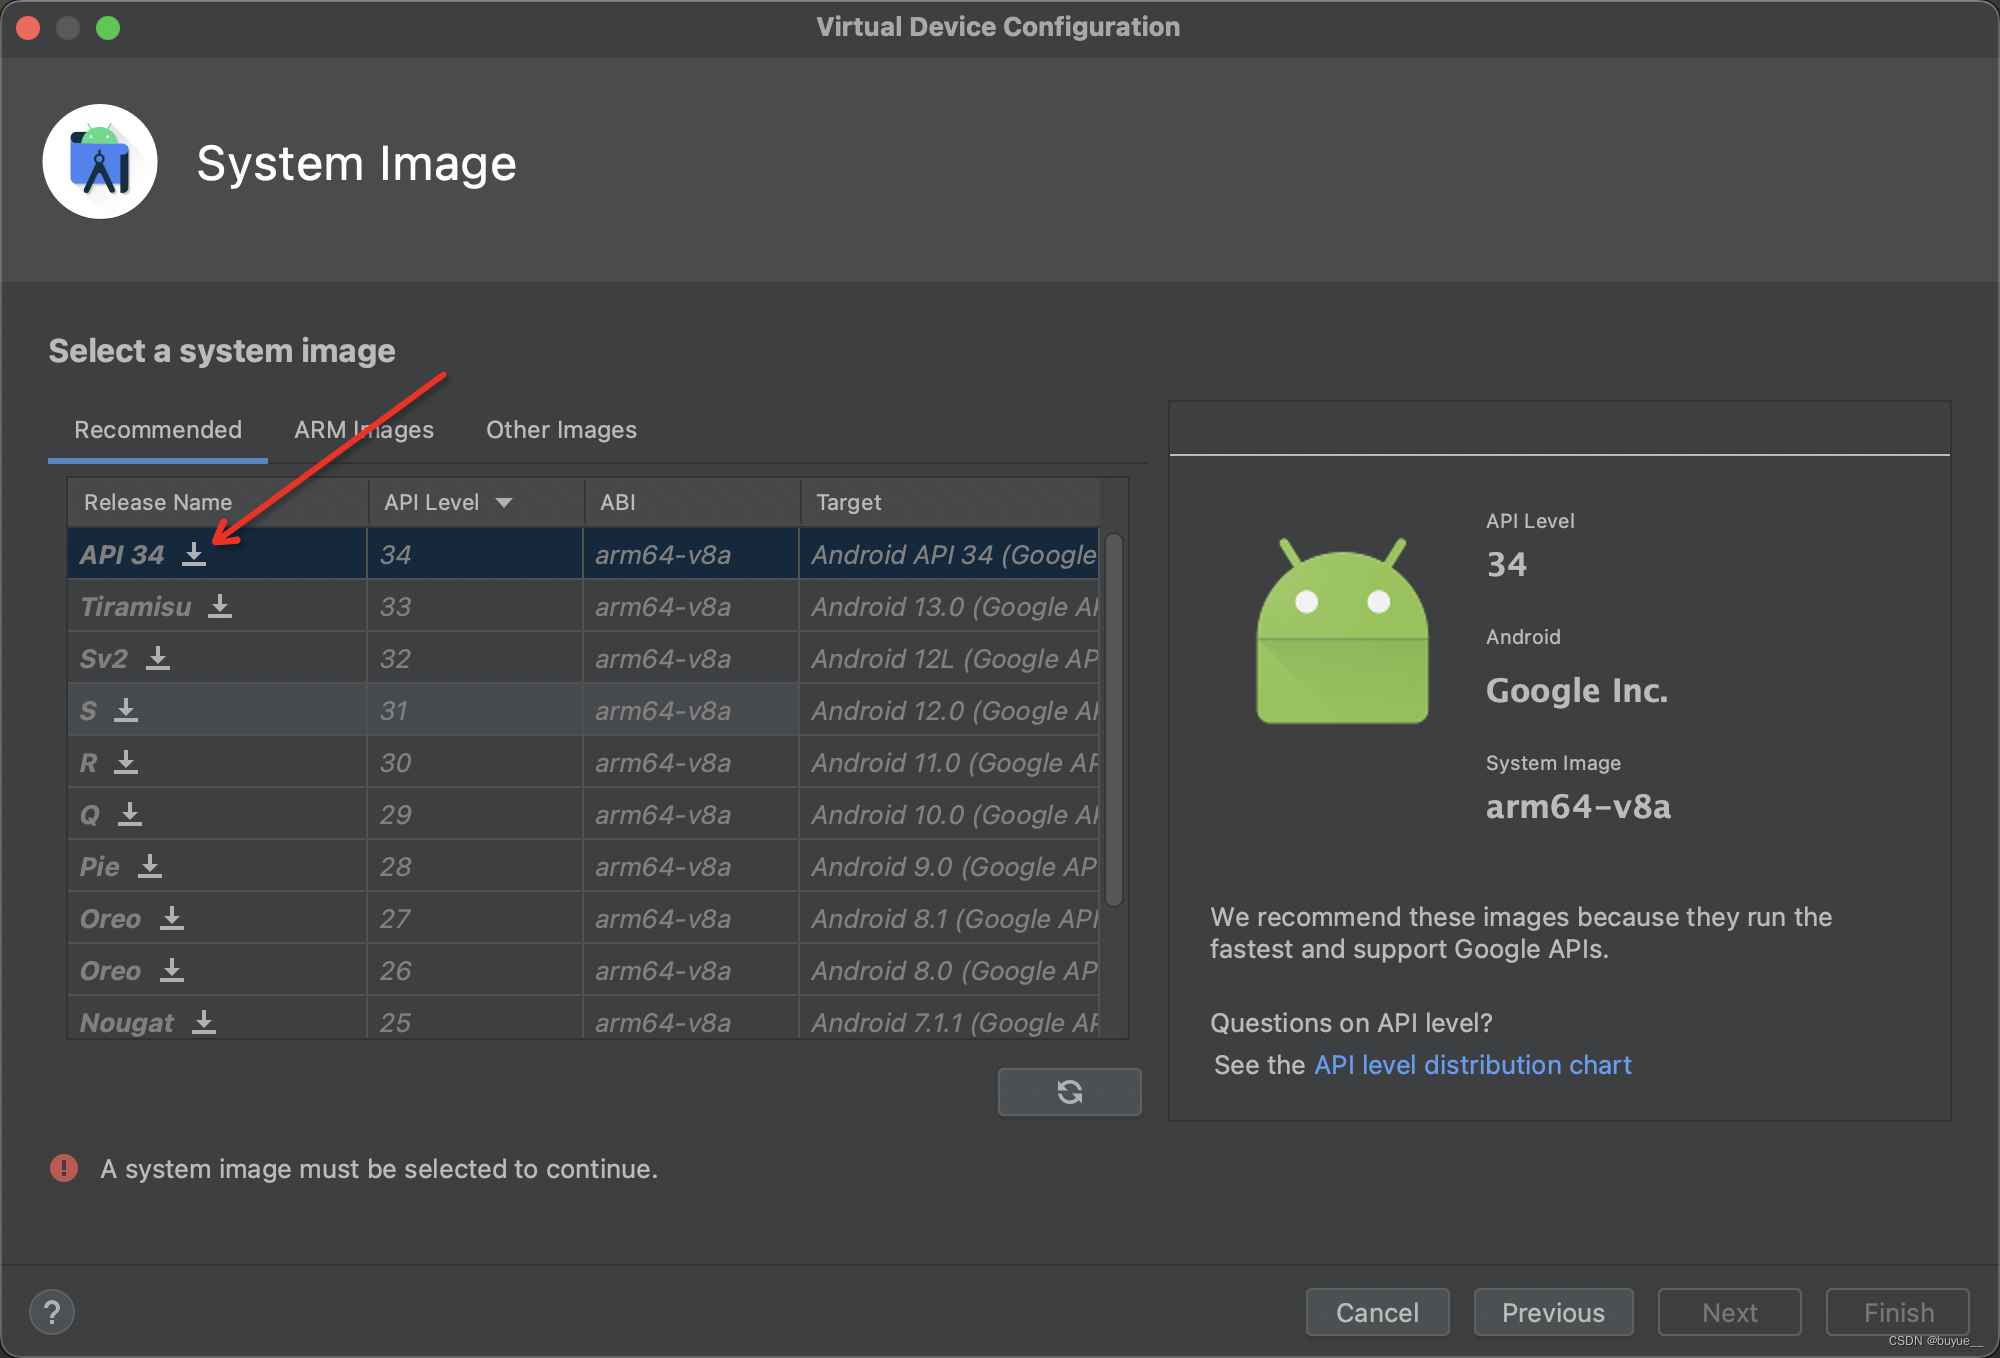Click the system image table scrollbar
This screenshot has width=2000, height=1358.
coord(1113,720)
